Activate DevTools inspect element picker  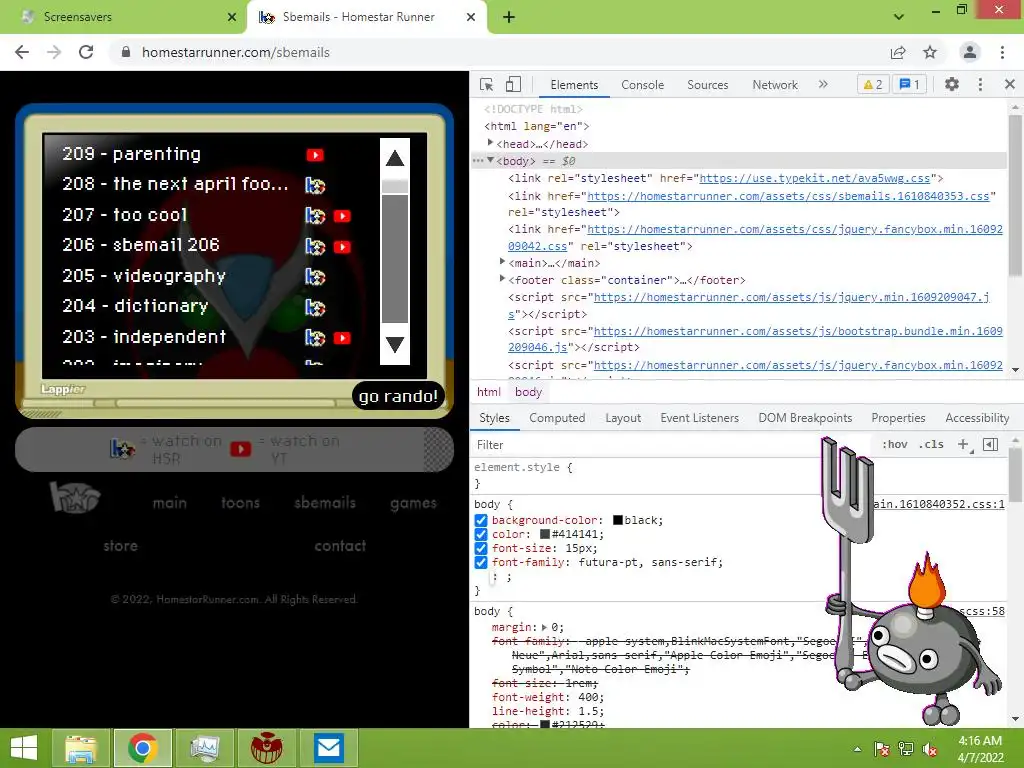point(487,84)
